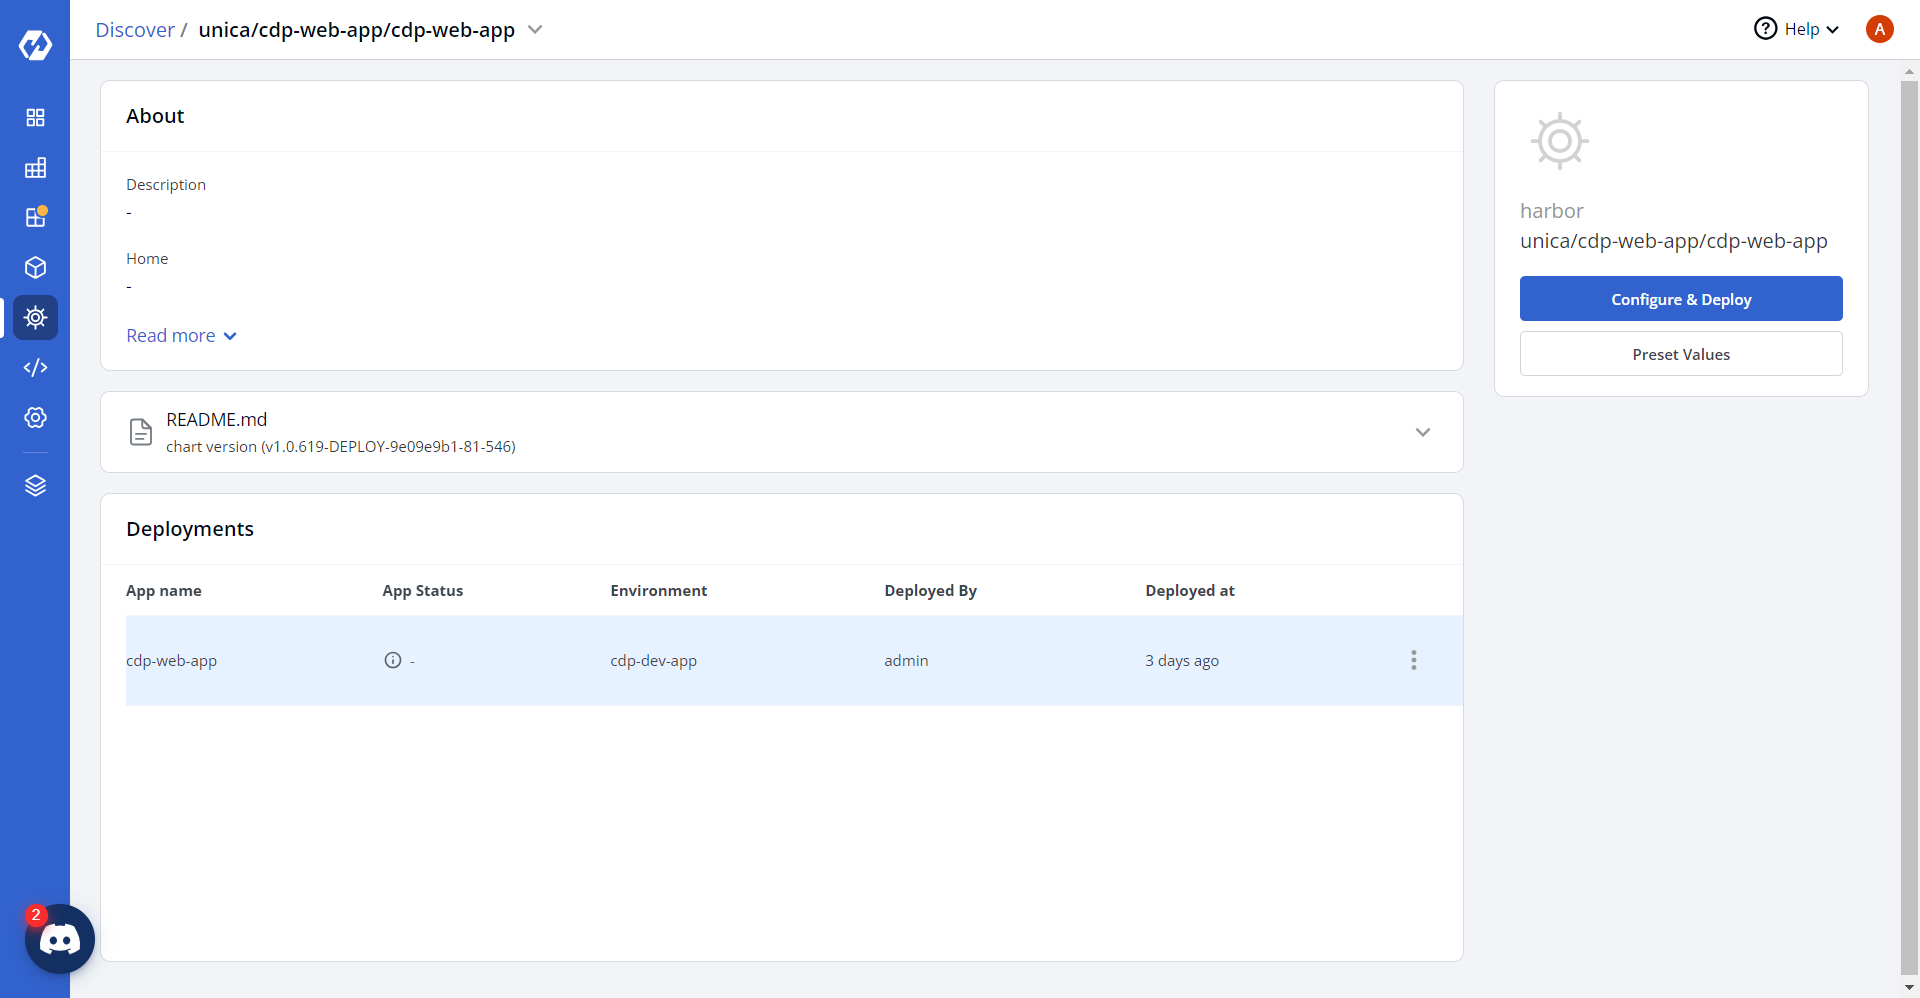Open the App Groups icon with orange notification dot
This screenshot has width=1920, height=998.
35,217
